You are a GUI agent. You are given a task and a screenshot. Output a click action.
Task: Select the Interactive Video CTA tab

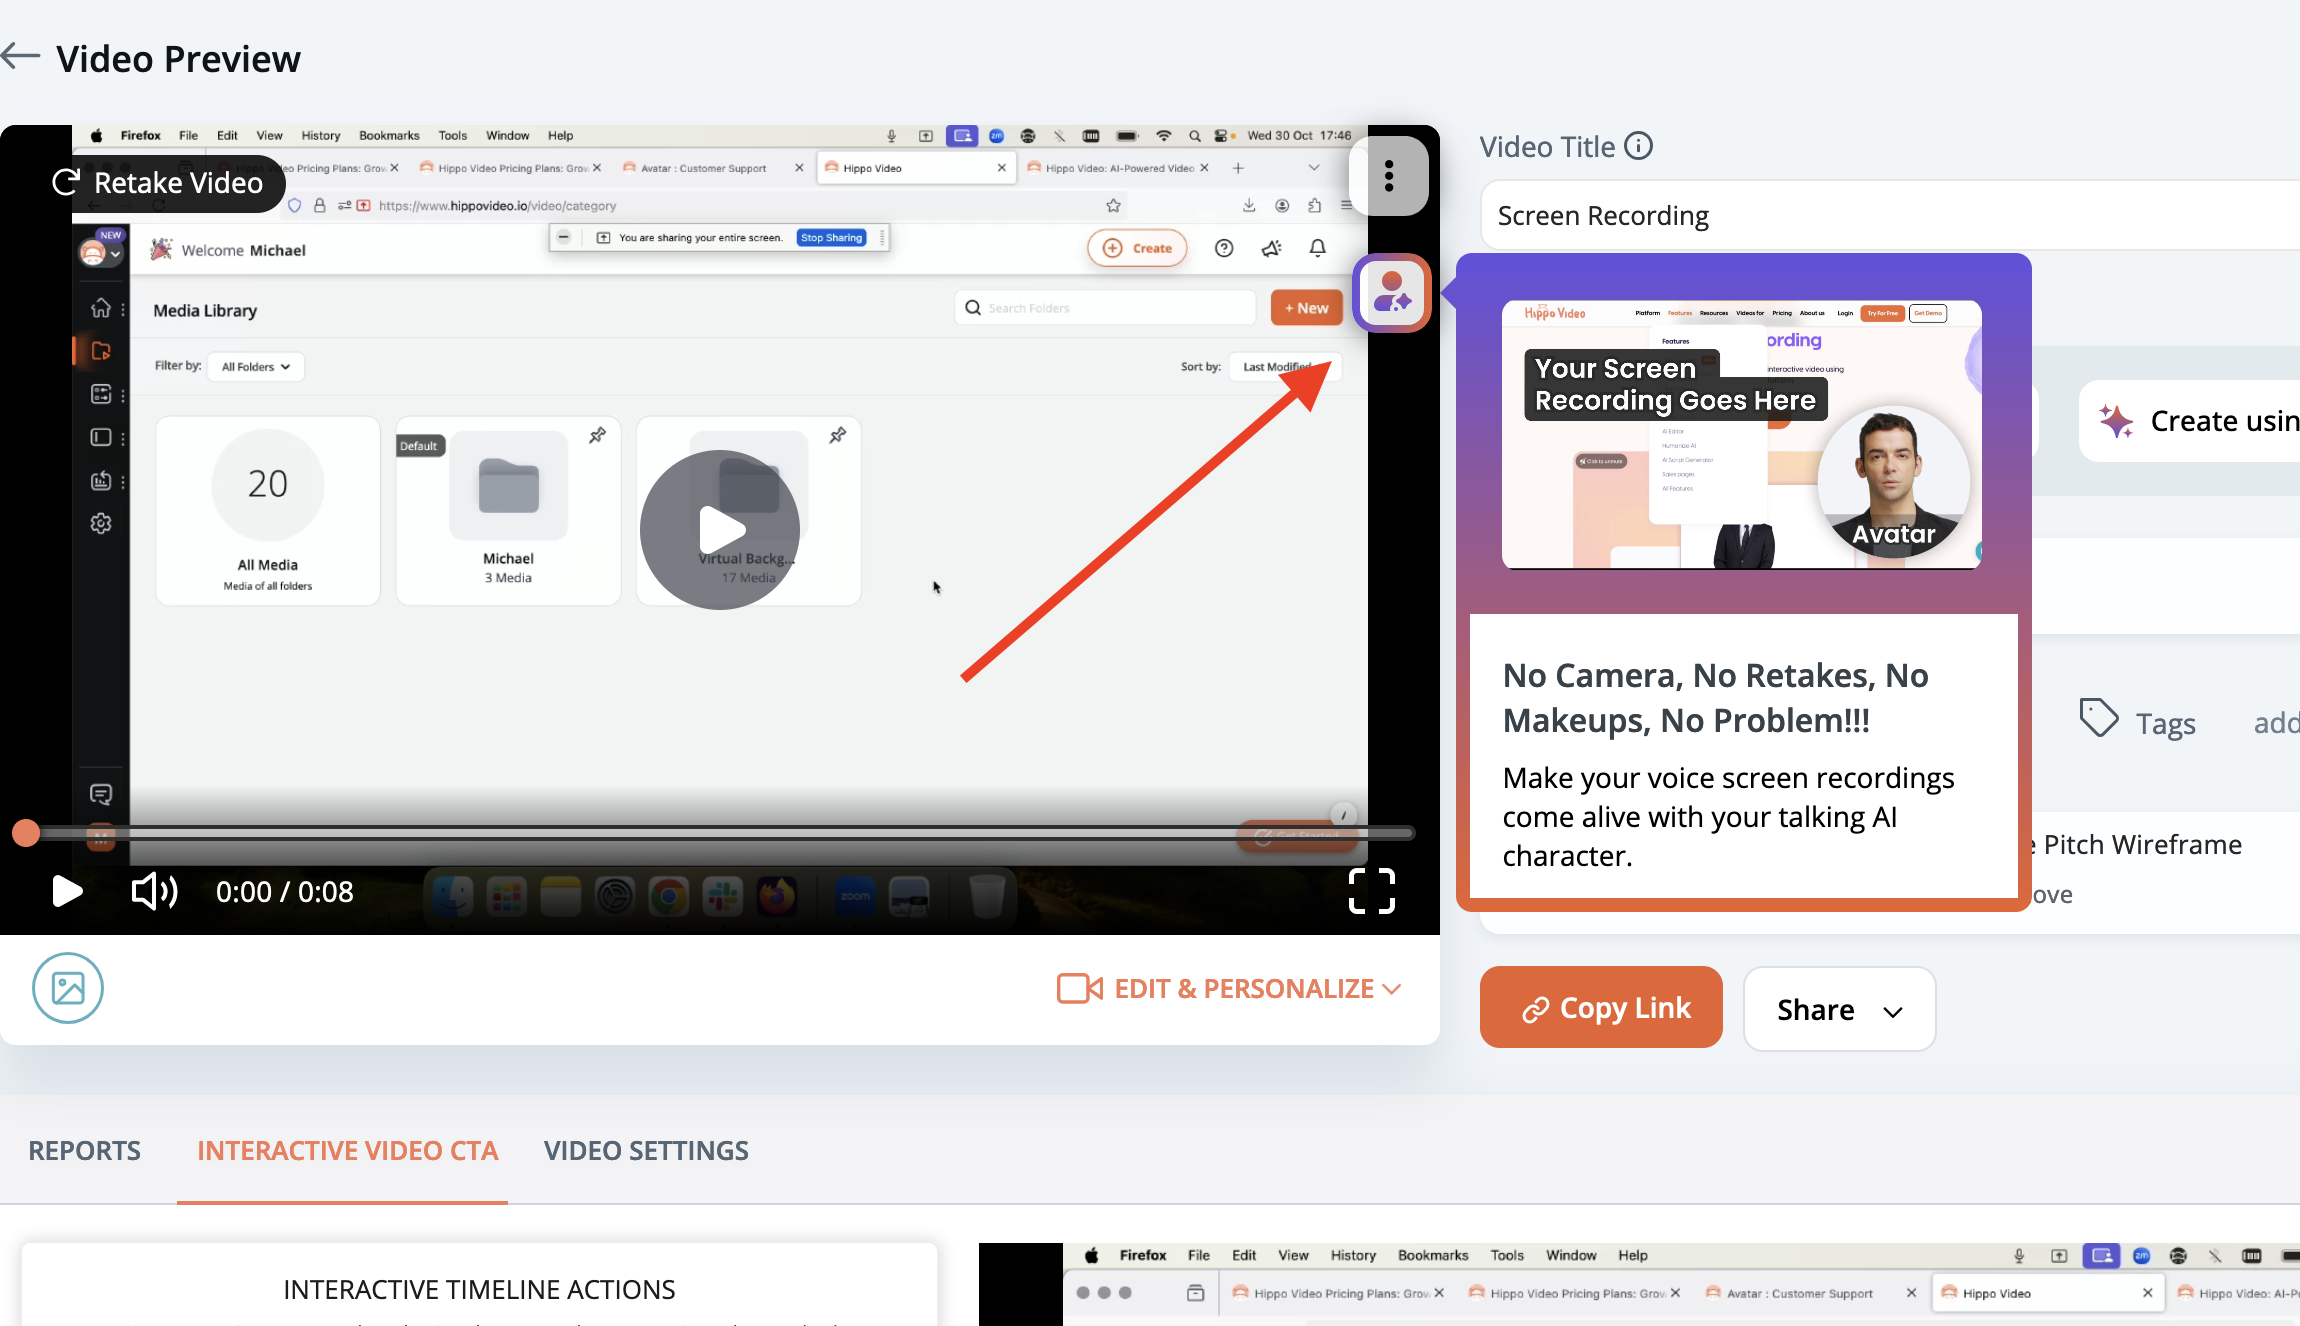pyautogui.click(x=347, y=1150)
